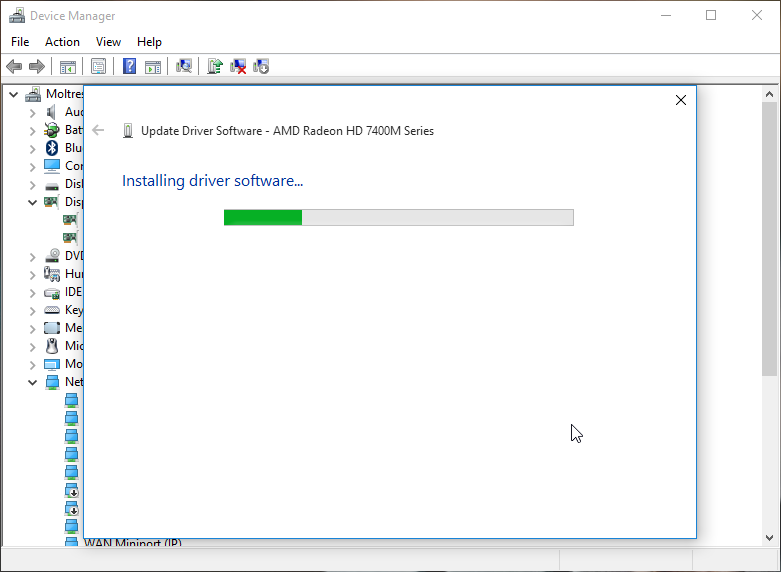Click the Back arrow toolbar icon

14,66
